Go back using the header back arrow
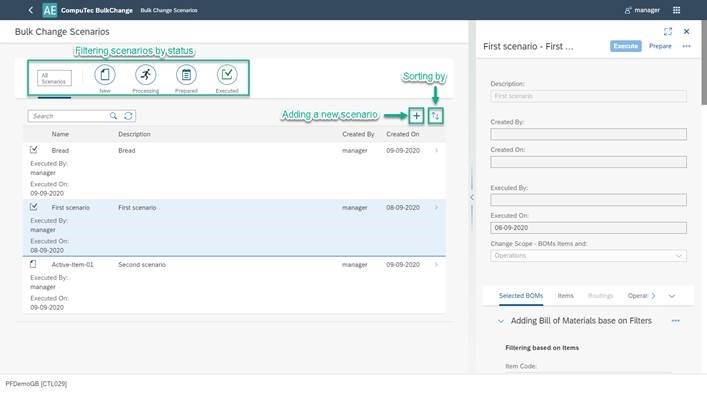Viewport: 707px width, 394px height. point(31,10)
